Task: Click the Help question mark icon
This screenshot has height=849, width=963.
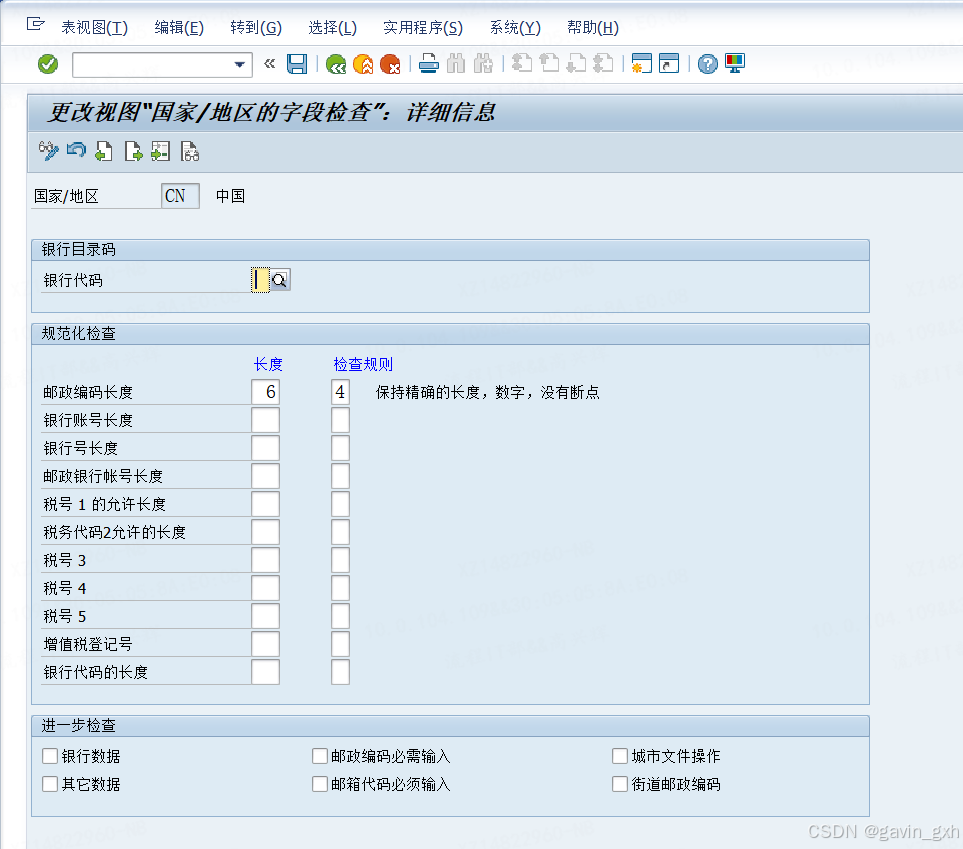Action: [706, 63]
